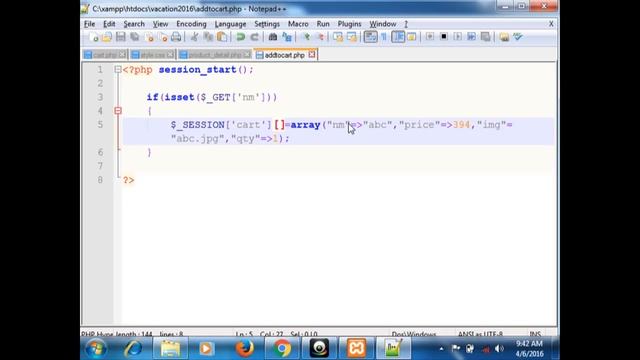Viewport: 640px width, 360px height.
Task: Click the user-defined language toolbar icon
Action: click(x=411, y=37)
